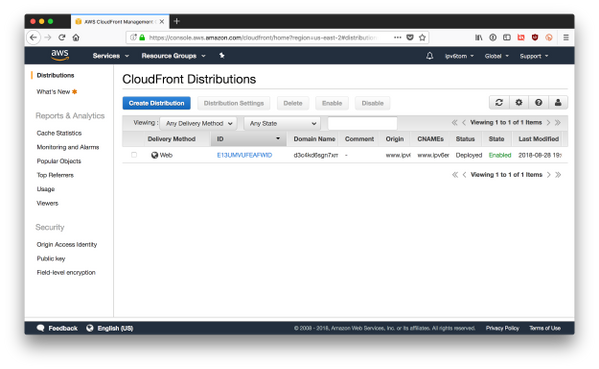This screenshot has width=599, height=369.
Task: Click the Create Distribution button
Action: (156, 103)
